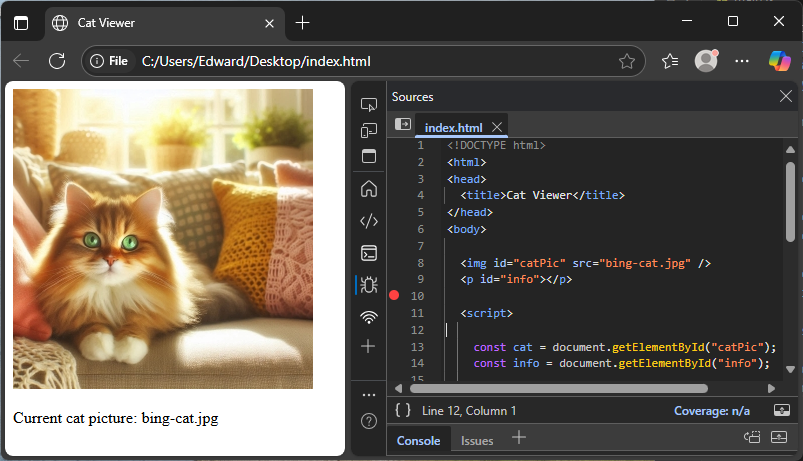Open the Network tool
The image size is (803, 461).
coord(369,317)
